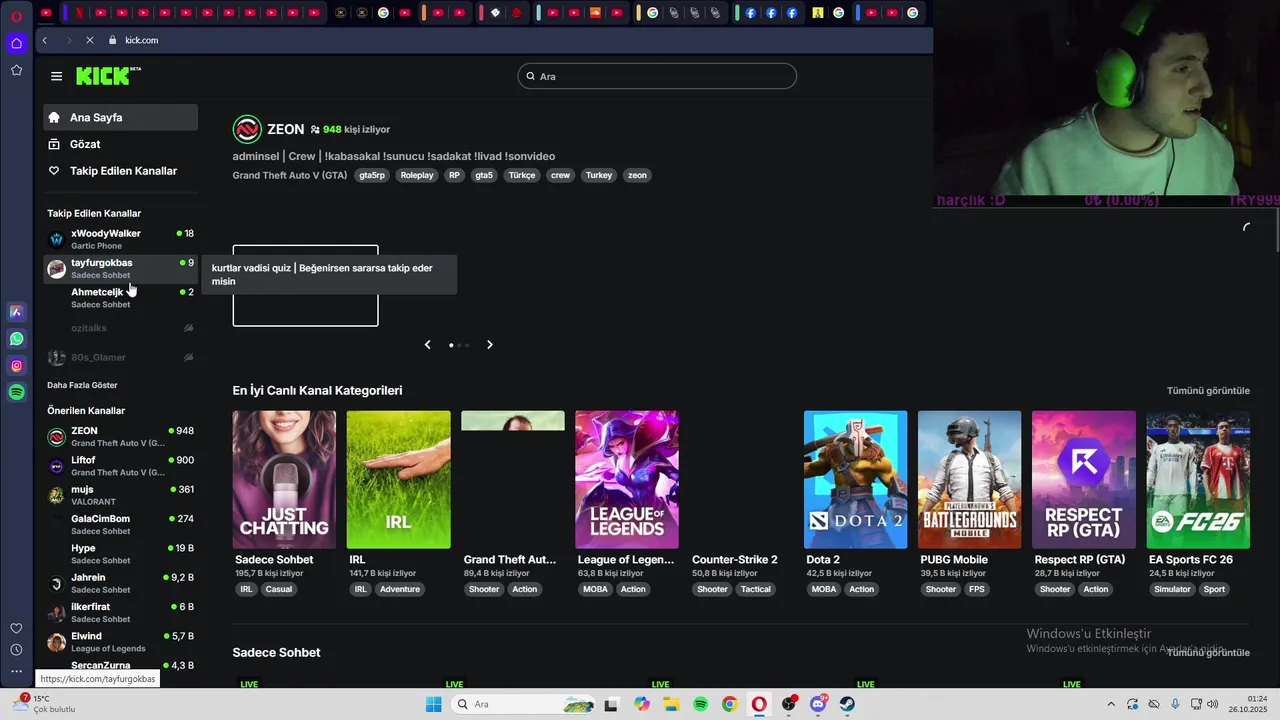Open Instagram in Opera sidebar
The image size is (1280, 720).
pos(16,366)
